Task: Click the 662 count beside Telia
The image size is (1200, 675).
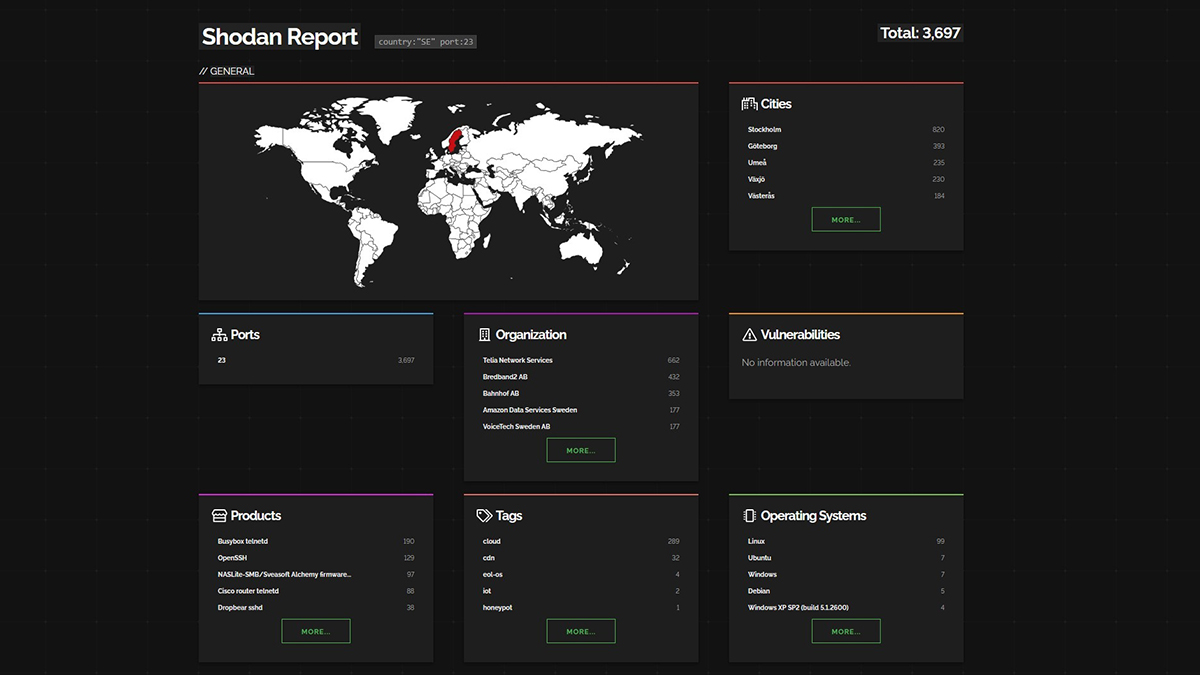Action: 673,360
